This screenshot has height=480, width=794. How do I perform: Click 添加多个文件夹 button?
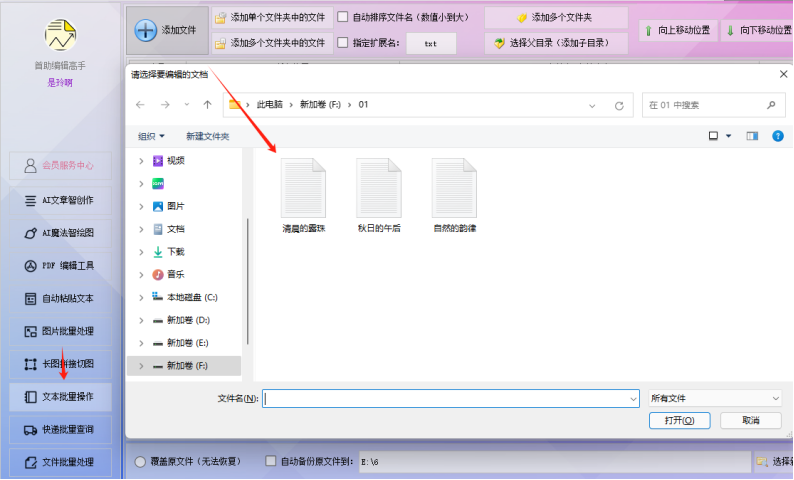(556, 18)
